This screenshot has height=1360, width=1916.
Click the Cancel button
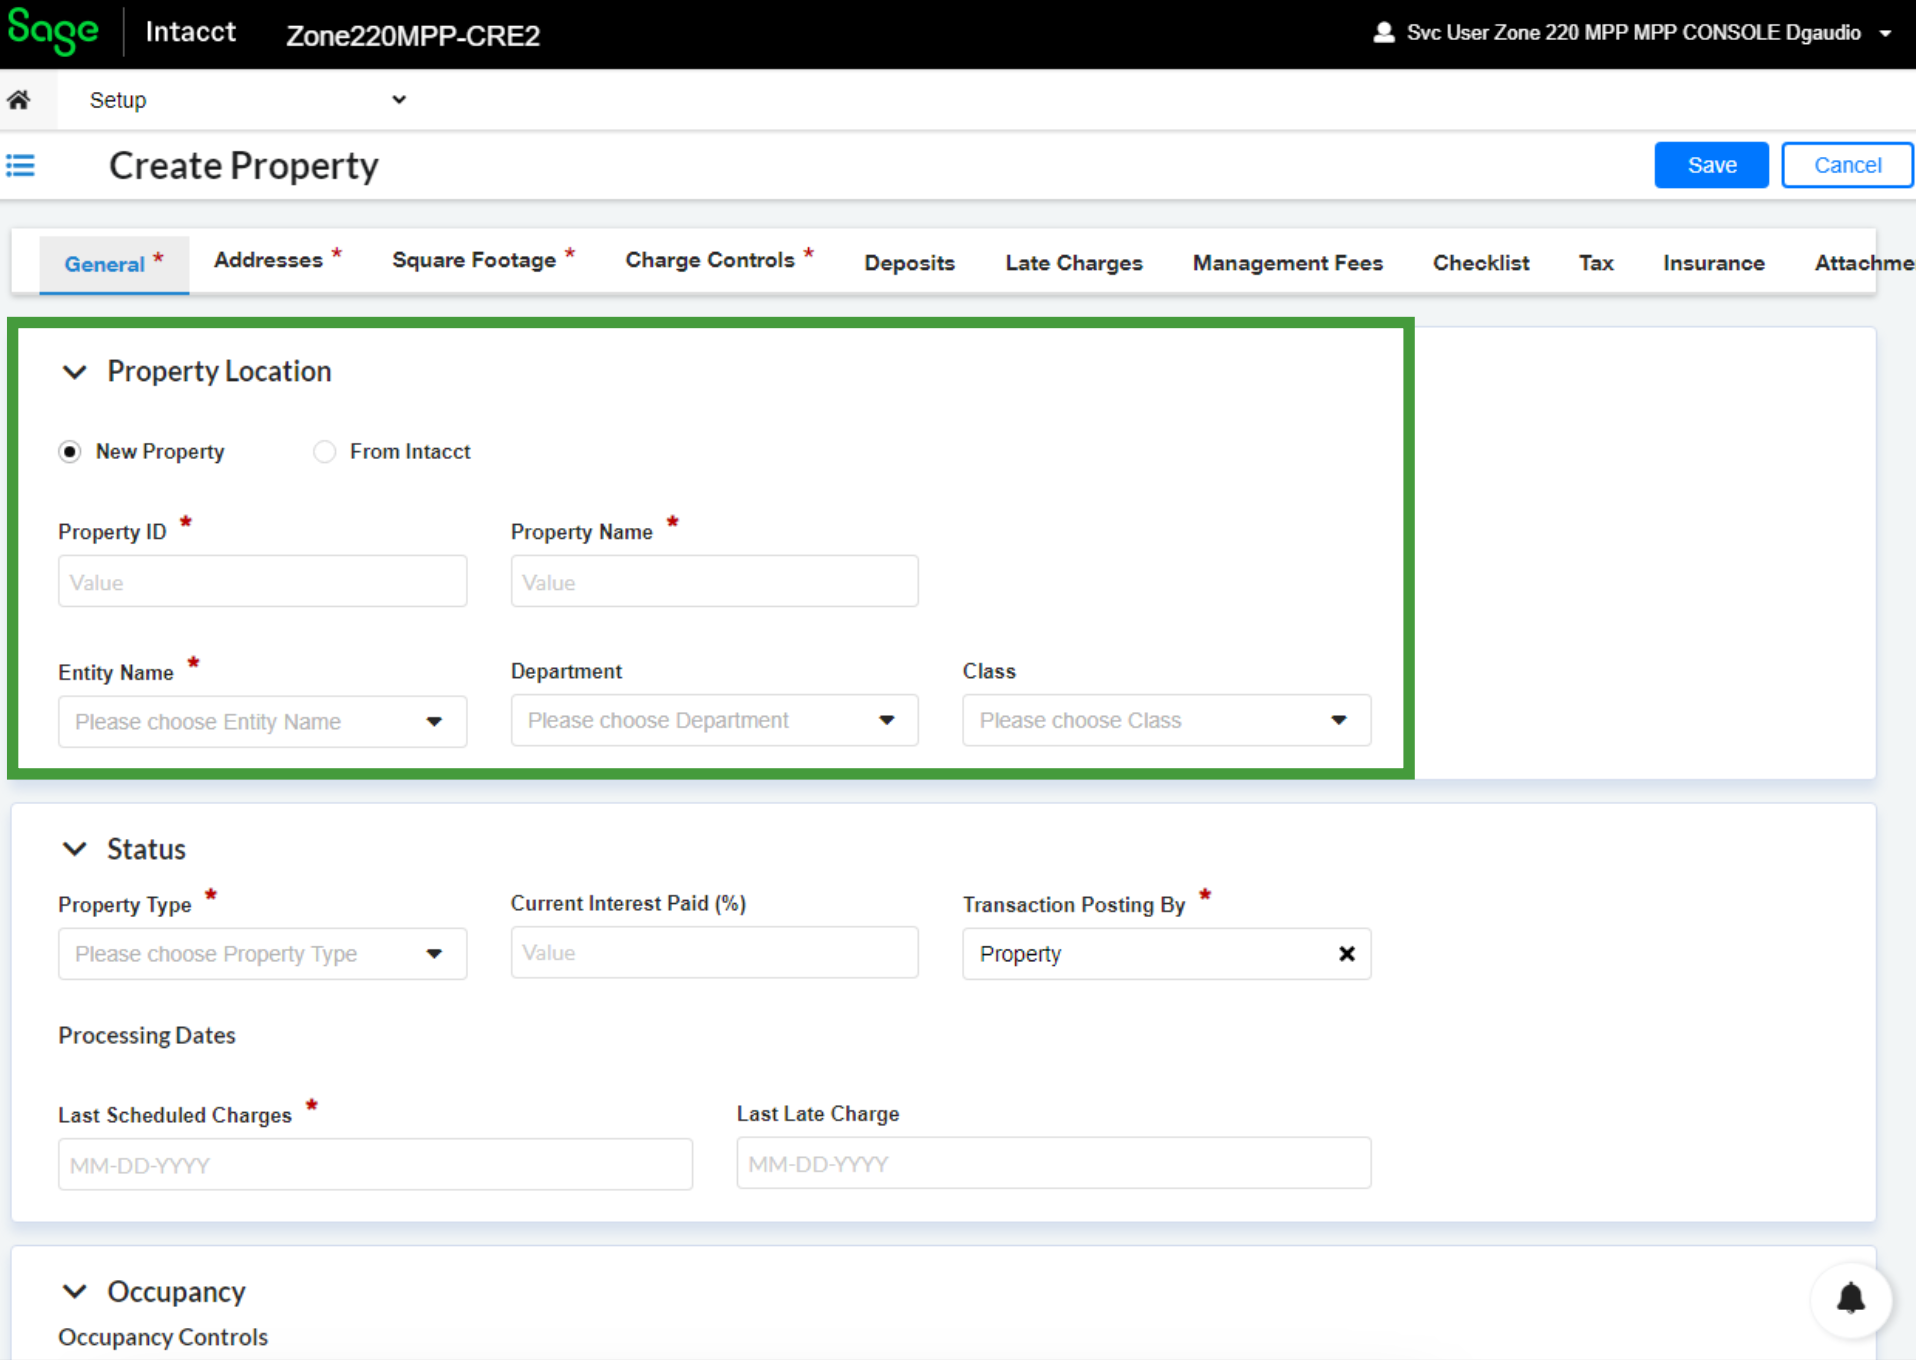(x=1847, y=165)
